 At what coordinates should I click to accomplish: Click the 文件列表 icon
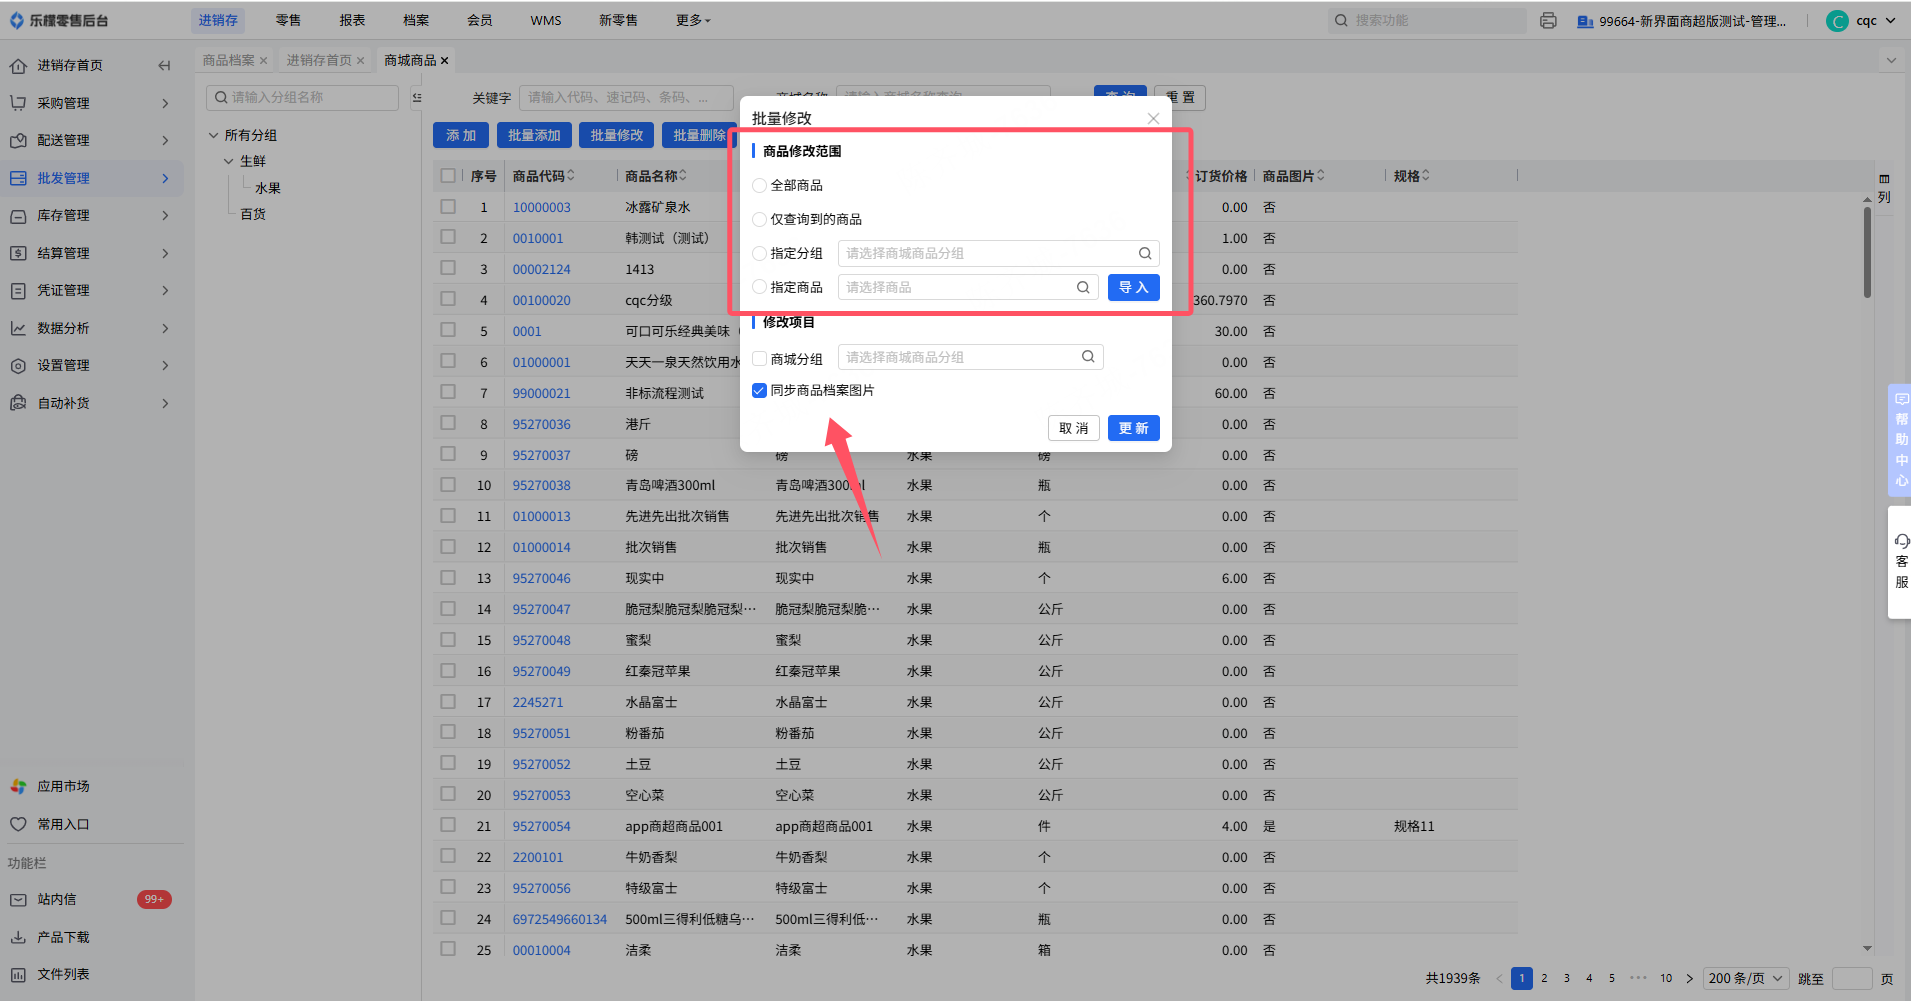18,975
